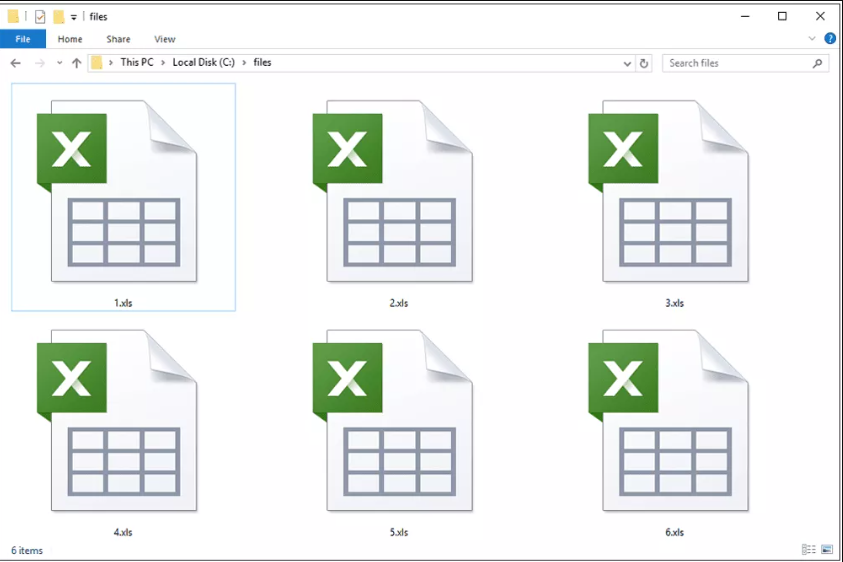Maximize the files window
The image size is (843, 562).
pos(782,16)
